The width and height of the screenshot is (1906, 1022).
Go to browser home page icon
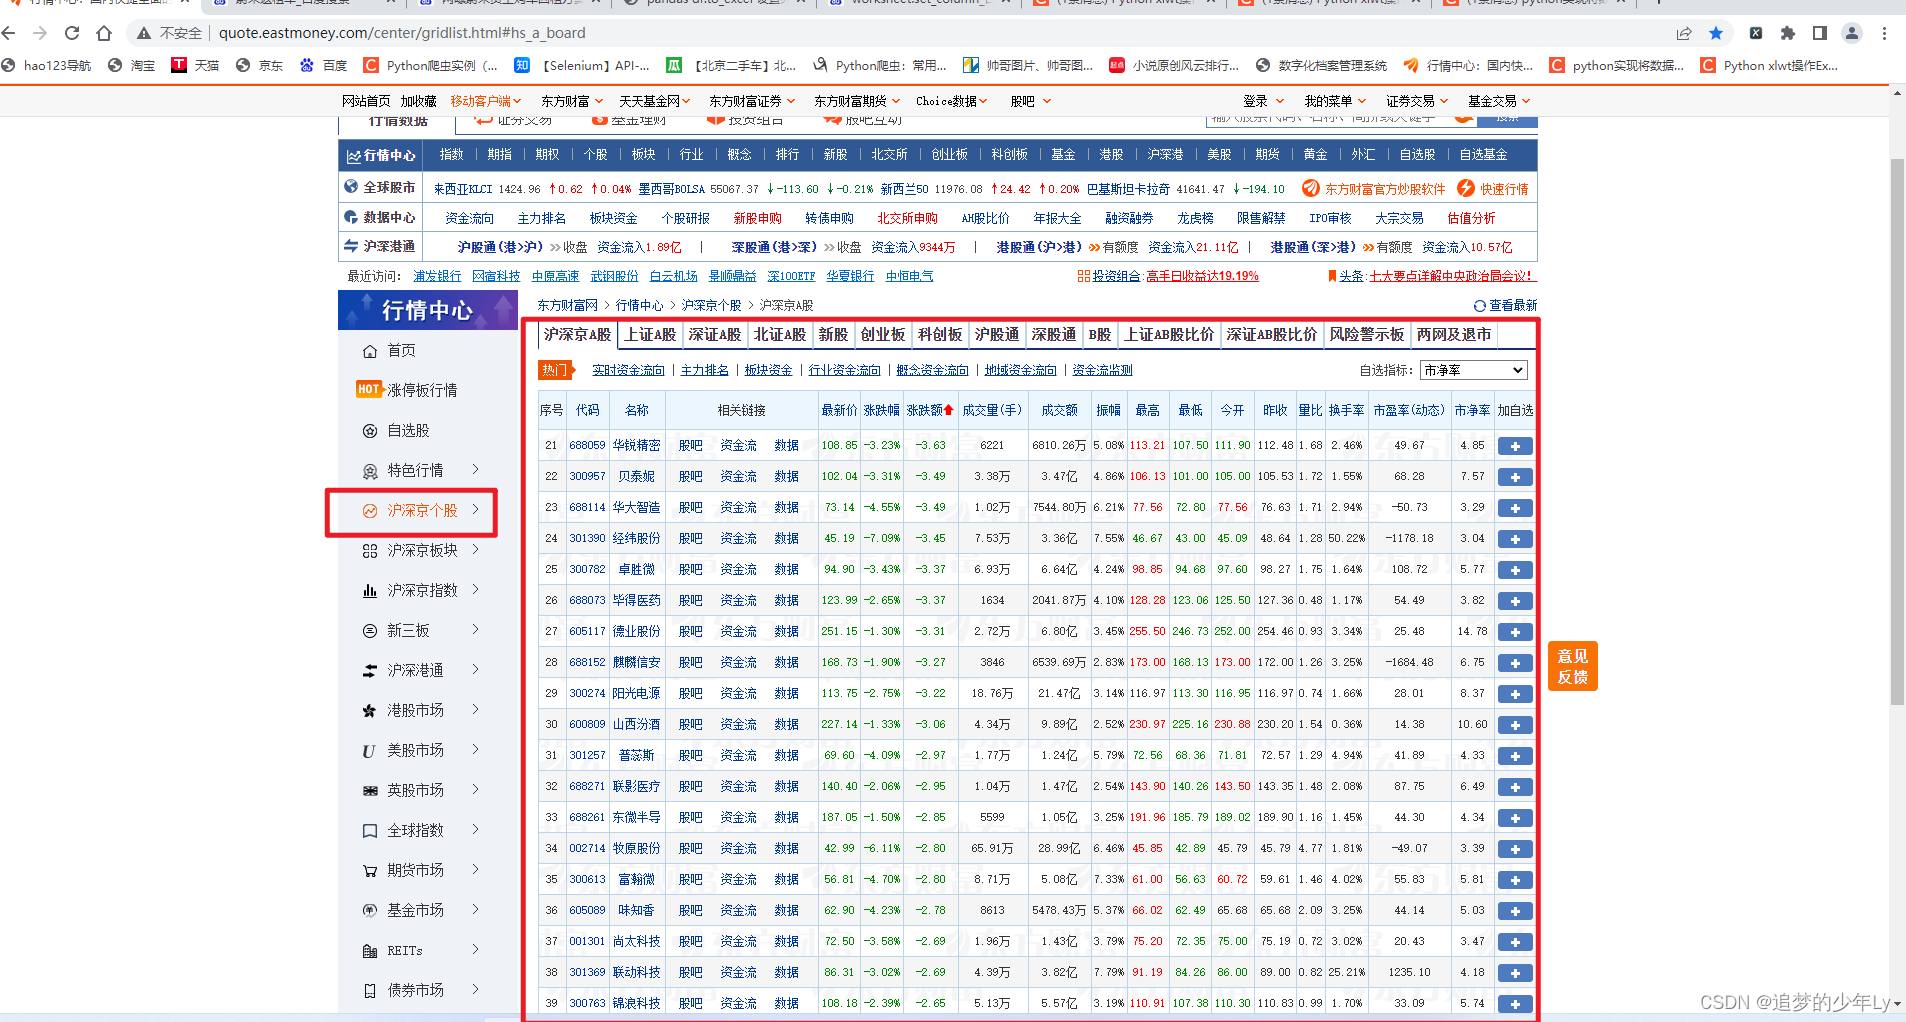pyautogui.click(x=104, y=33)
